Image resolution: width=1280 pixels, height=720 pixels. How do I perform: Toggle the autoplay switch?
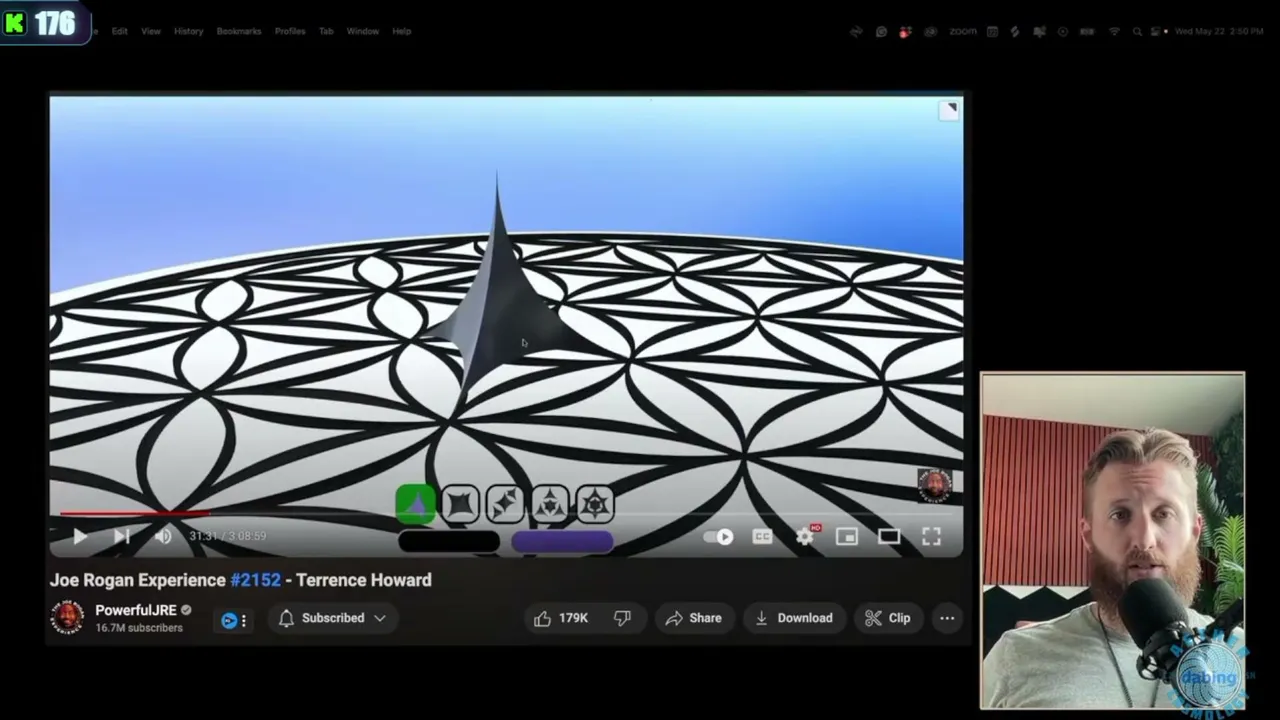(x=718, y=537)
